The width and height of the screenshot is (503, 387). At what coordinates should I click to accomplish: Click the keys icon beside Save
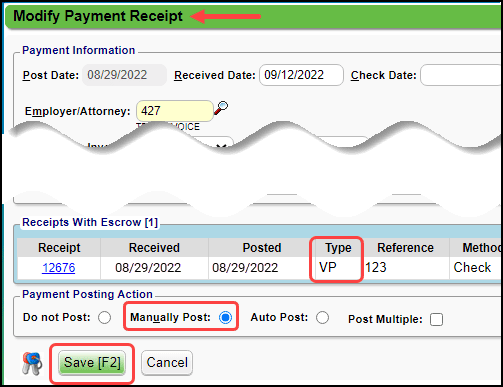click(x=32, y=364)
